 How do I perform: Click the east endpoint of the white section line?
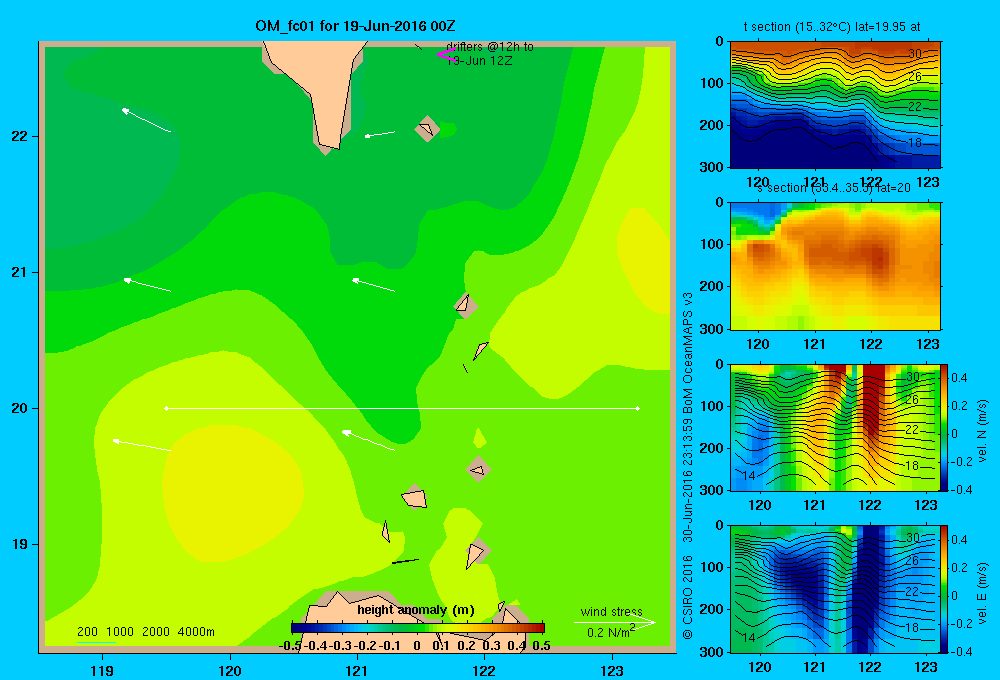tap(638, 408)
